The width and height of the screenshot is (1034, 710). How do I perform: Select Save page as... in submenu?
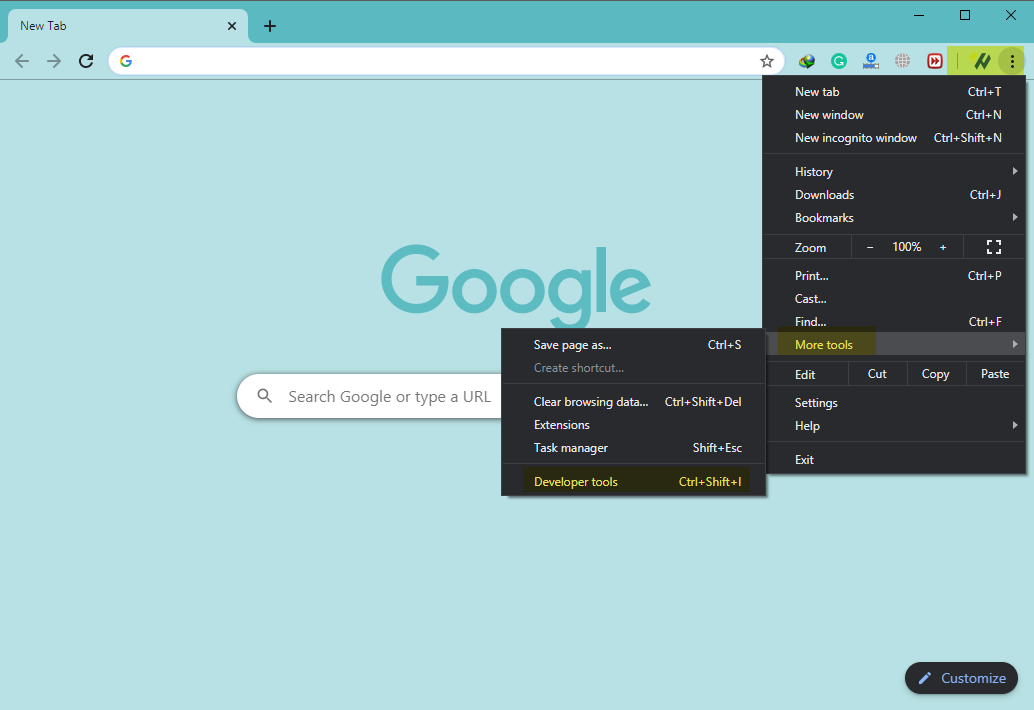(633, 345)
